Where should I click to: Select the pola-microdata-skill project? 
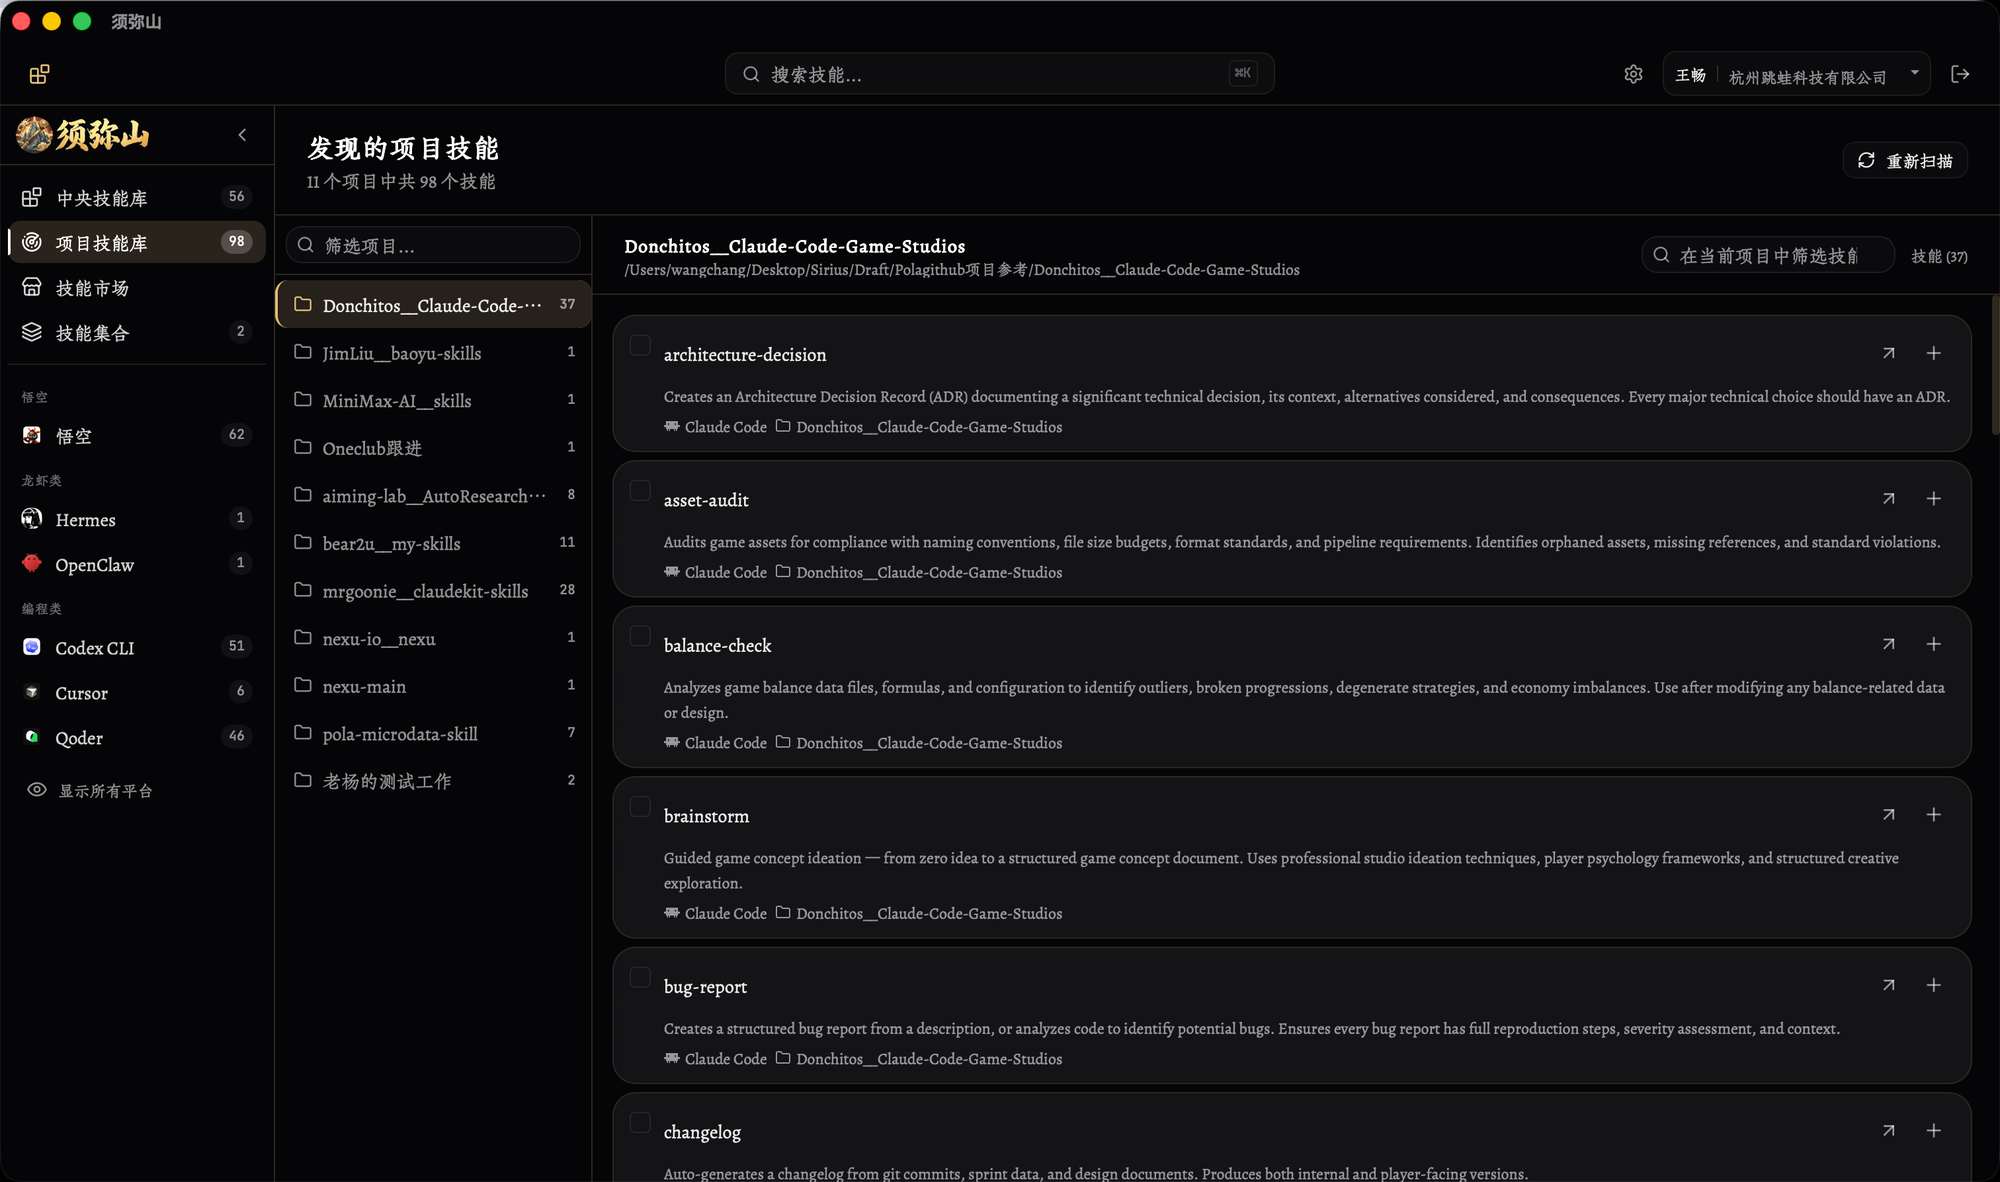tap(434, 734)
